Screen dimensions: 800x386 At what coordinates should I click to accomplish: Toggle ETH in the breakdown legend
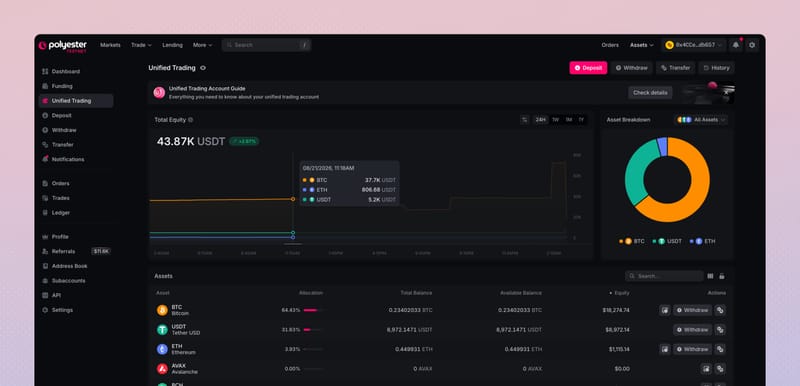pos(702,241)
